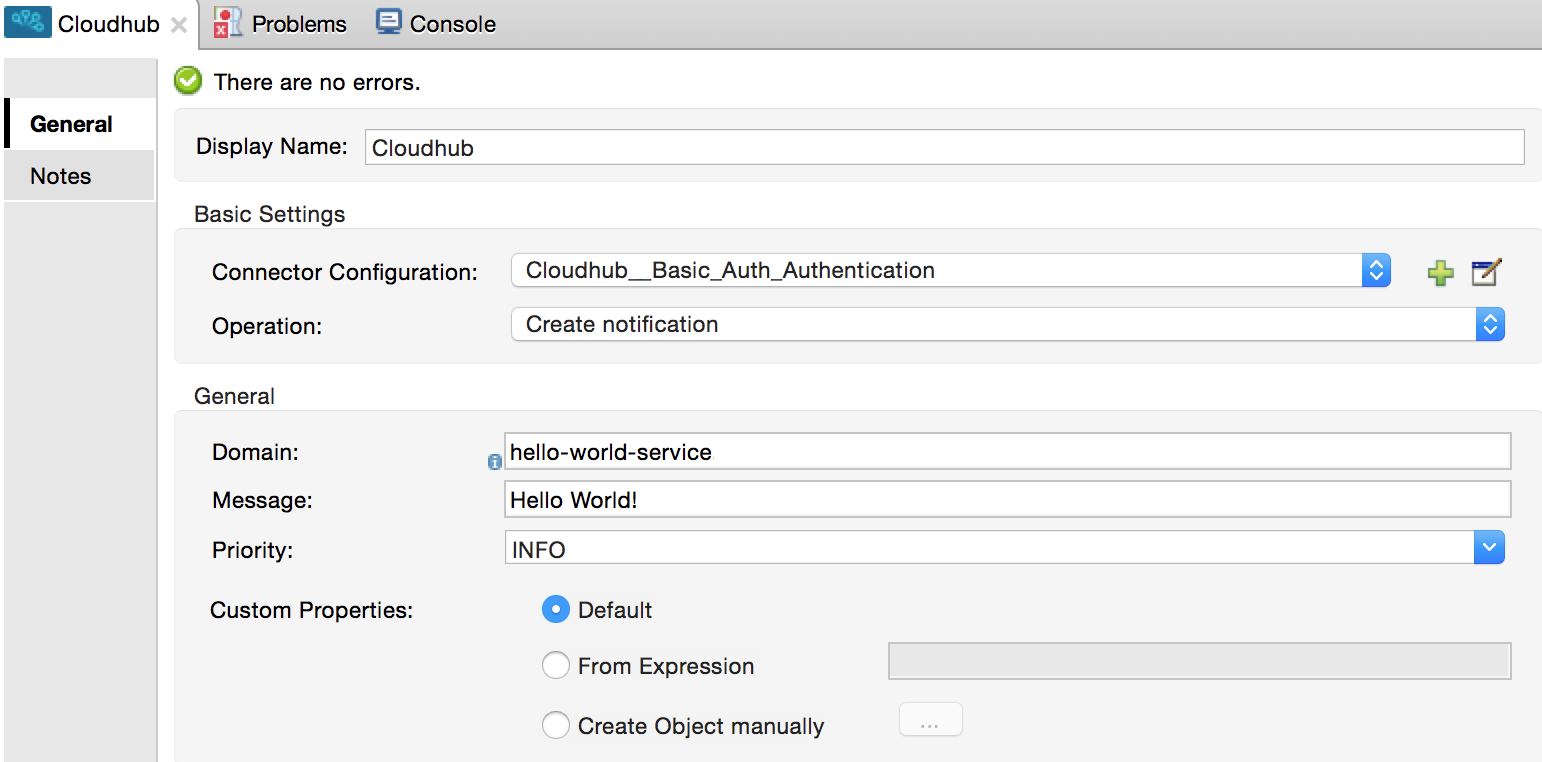1542x762 pixels.
Task: Select the From Expression radio button
Action: pos(556,664)
